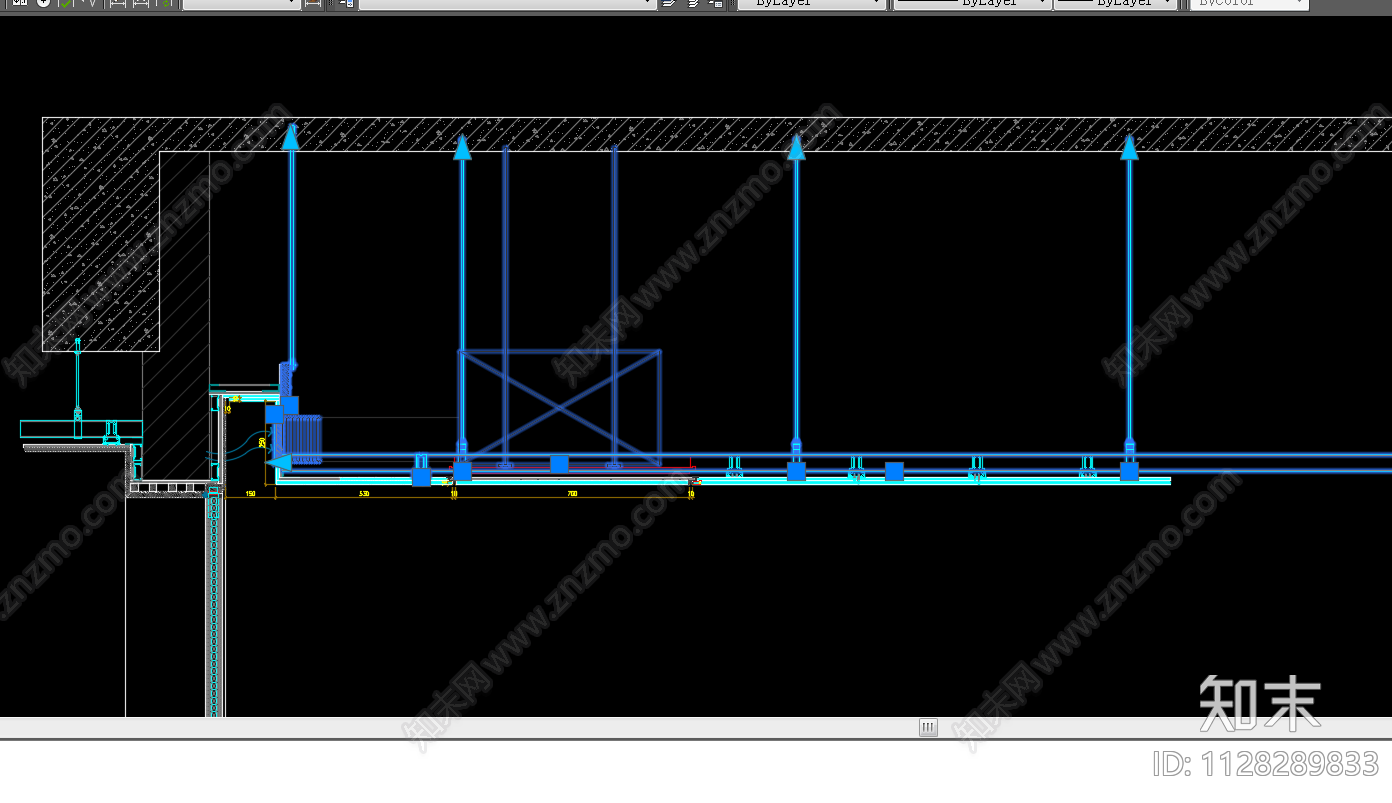
Task: Open the lineweight ByLayer dropdown
Action: coord(1115,4)
